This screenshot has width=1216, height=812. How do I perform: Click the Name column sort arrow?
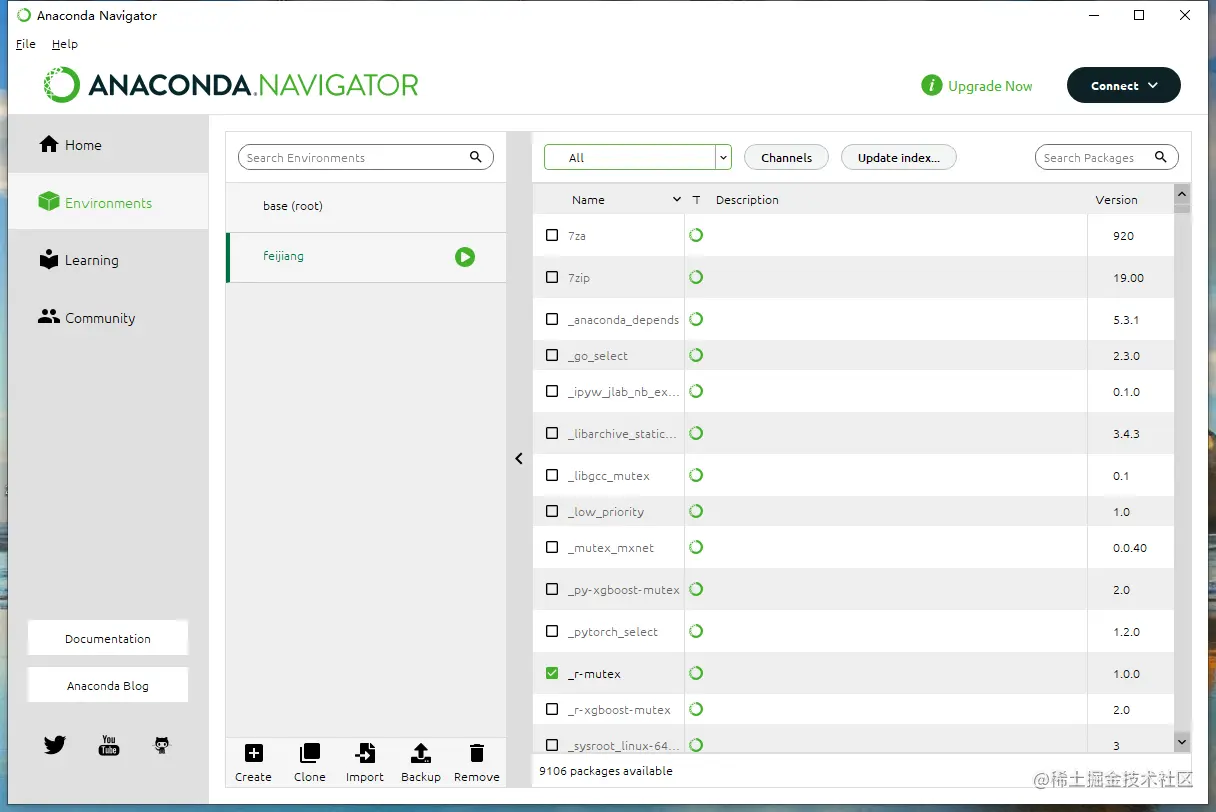pyautogui.click(x=677, y=200)
